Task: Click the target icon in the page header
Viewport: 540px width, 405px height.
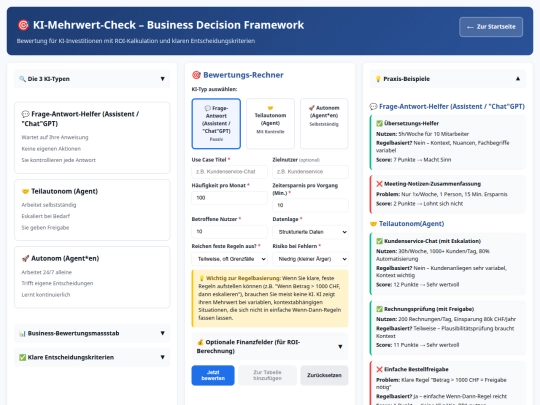Action: pyautogui.click(x=23, y=25)
